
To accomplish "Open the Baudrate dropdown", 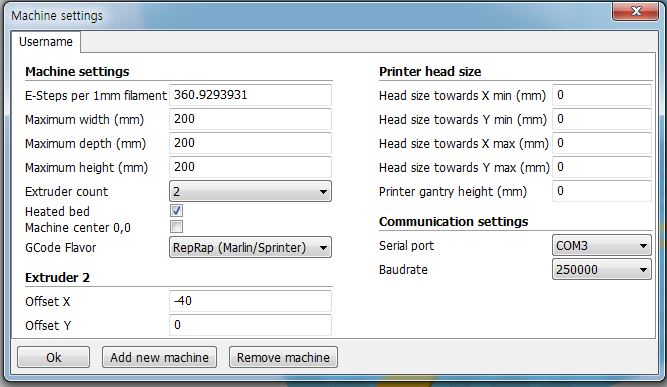I will 601,270.
